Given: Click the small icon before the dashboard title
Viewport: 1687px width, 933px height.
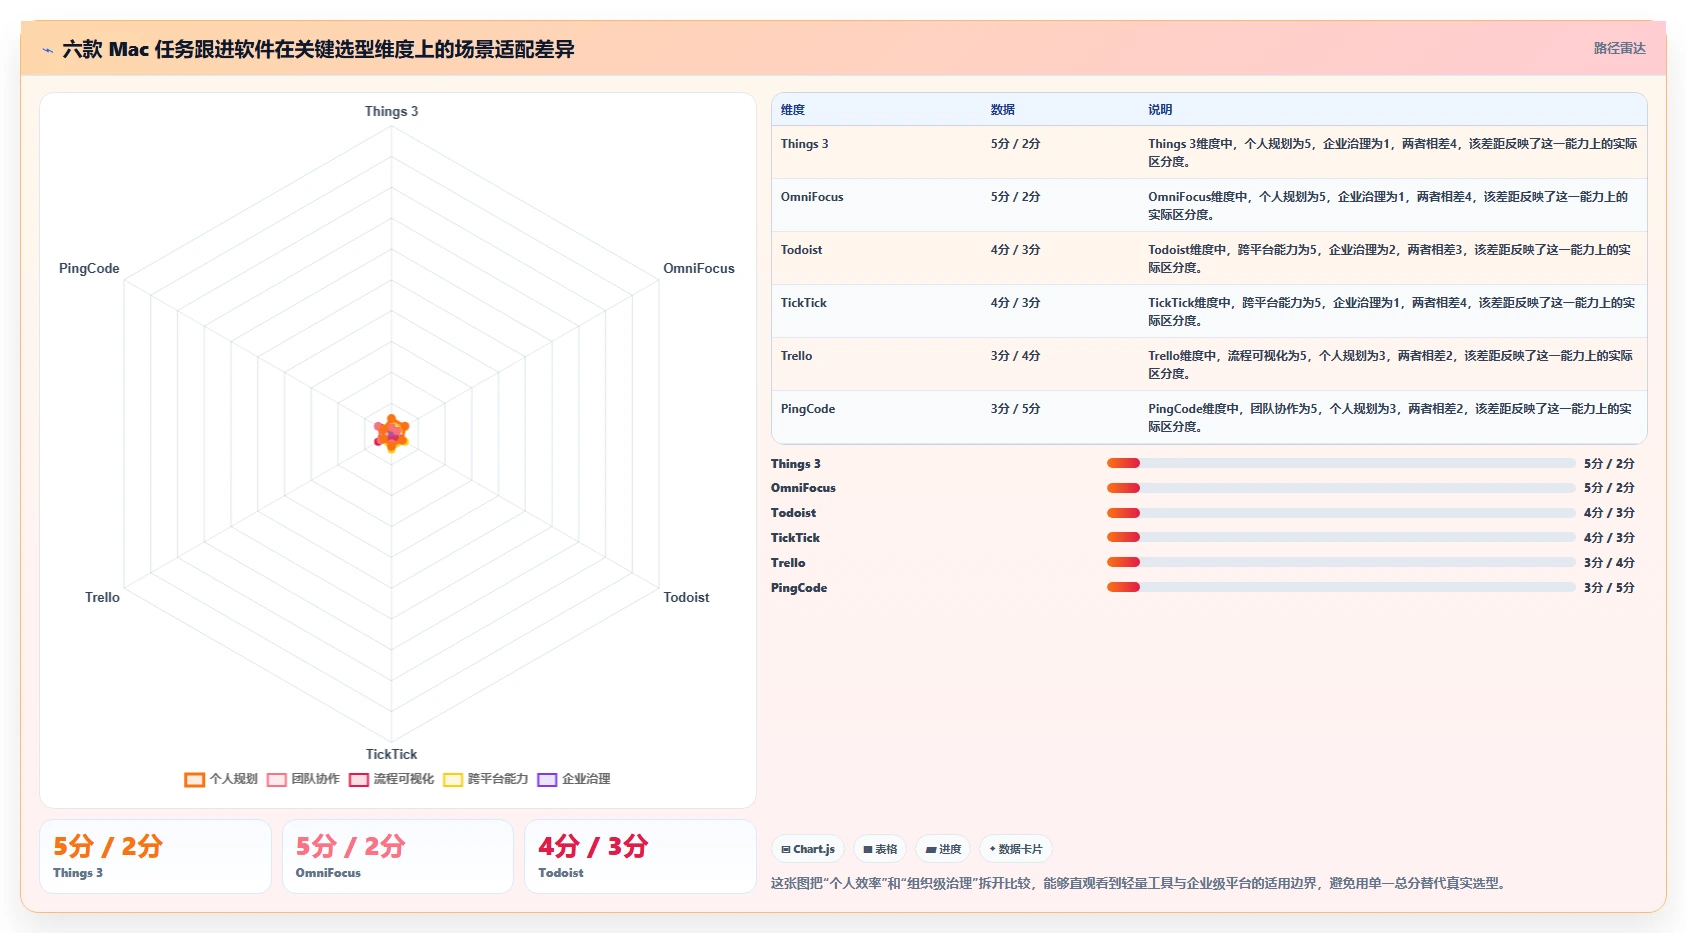Looking at the screenshot, I should [x=47, y=50].
